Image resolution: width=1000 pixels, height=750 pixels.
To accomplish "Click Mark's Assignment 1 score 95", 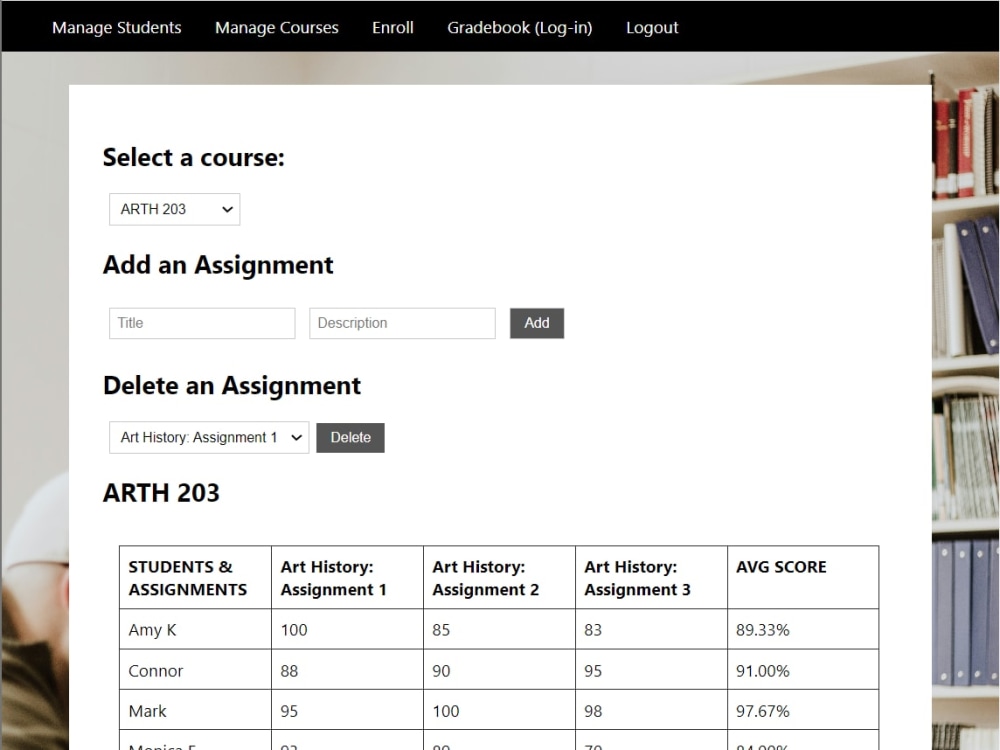I will (x=348, y=710).
